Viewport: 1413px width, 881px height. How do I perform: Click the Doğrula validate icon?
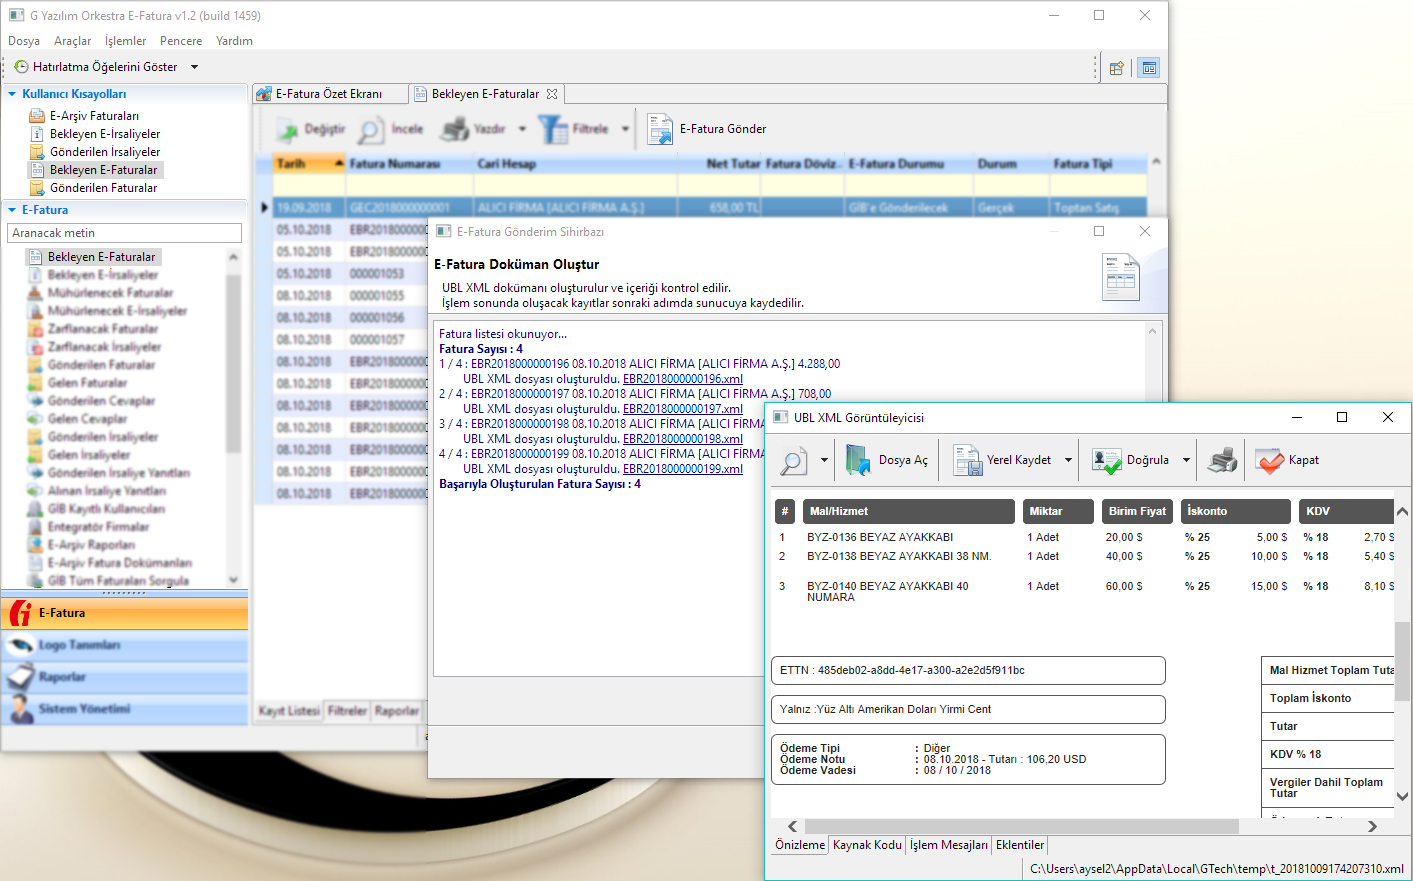(1107, 460)
